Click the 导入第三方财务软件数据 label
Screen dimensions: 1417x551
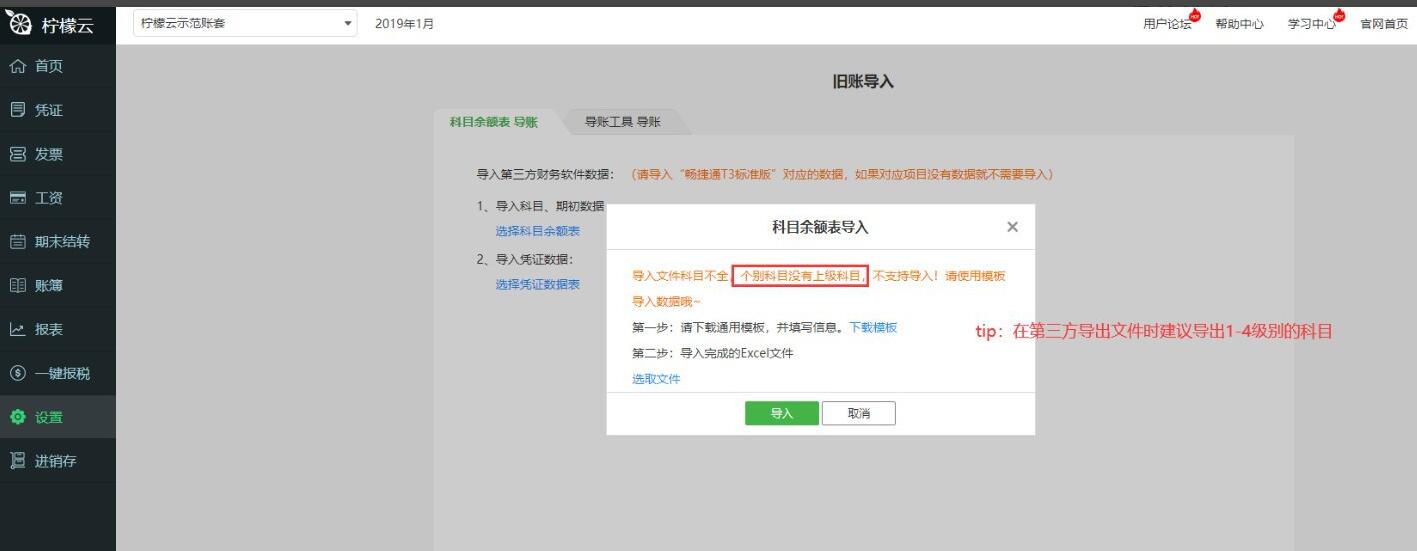548,174
